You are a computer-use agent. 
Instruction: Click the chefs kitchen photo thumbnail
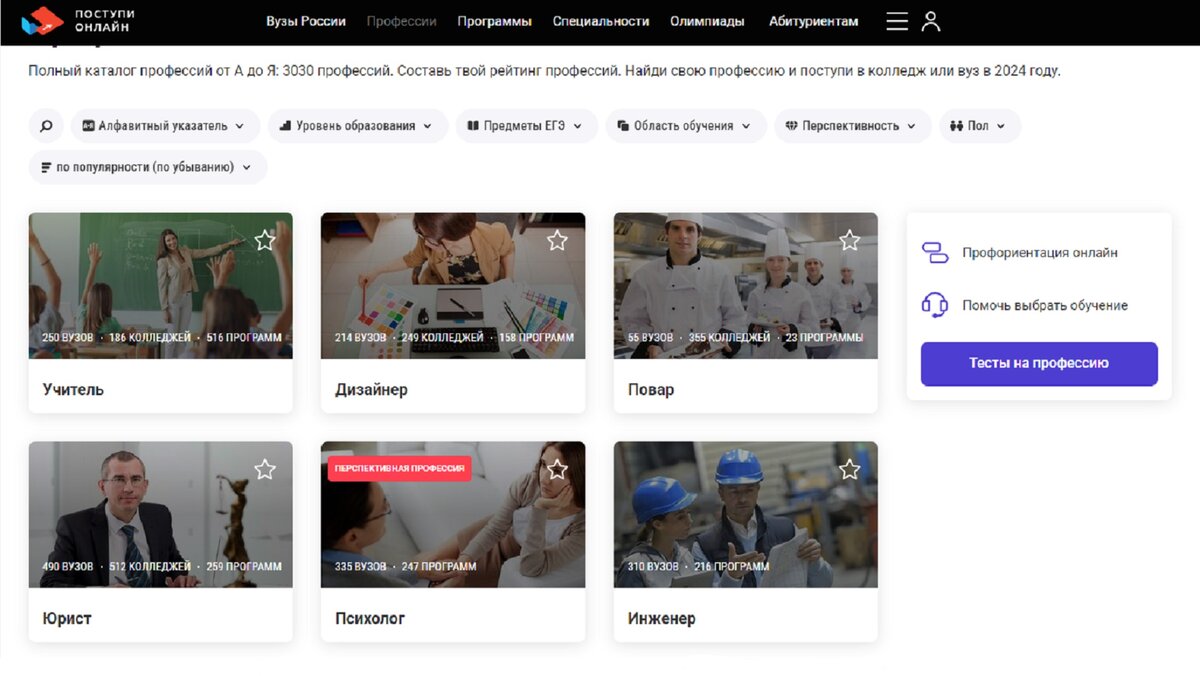pyautogui.click(x=746, y=285)
